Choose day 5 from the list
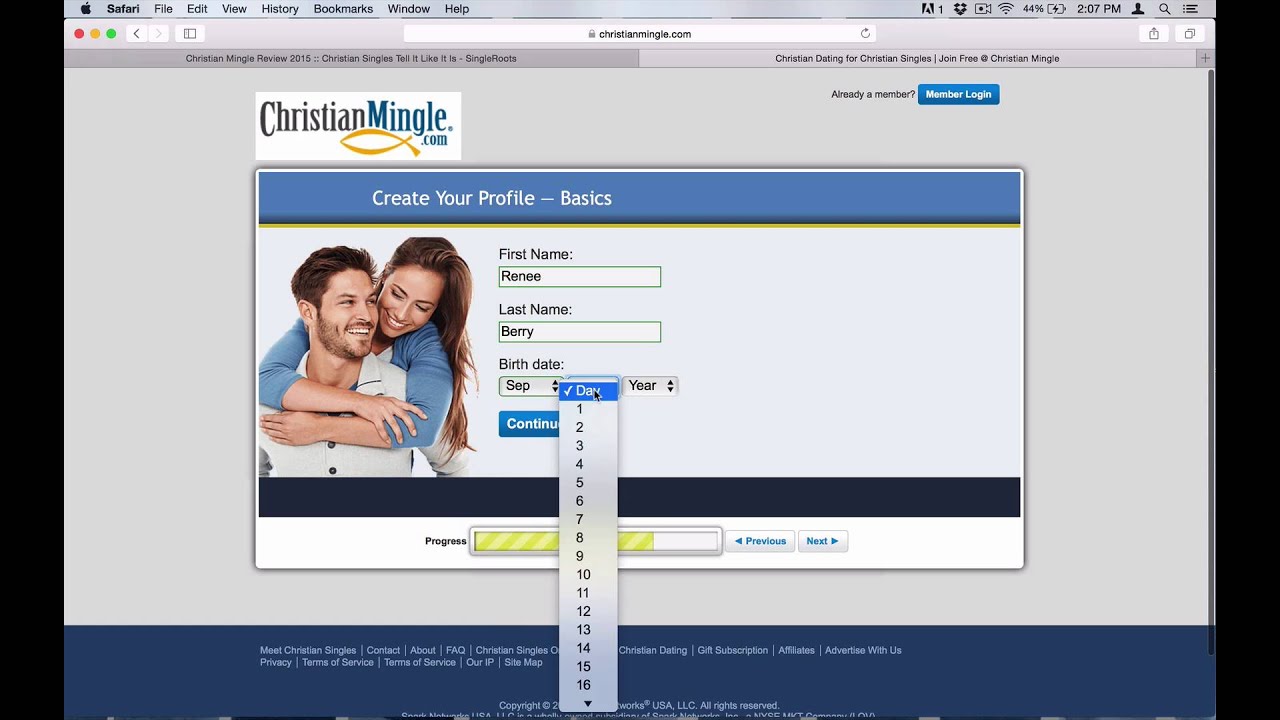 (x=588, y=483)
